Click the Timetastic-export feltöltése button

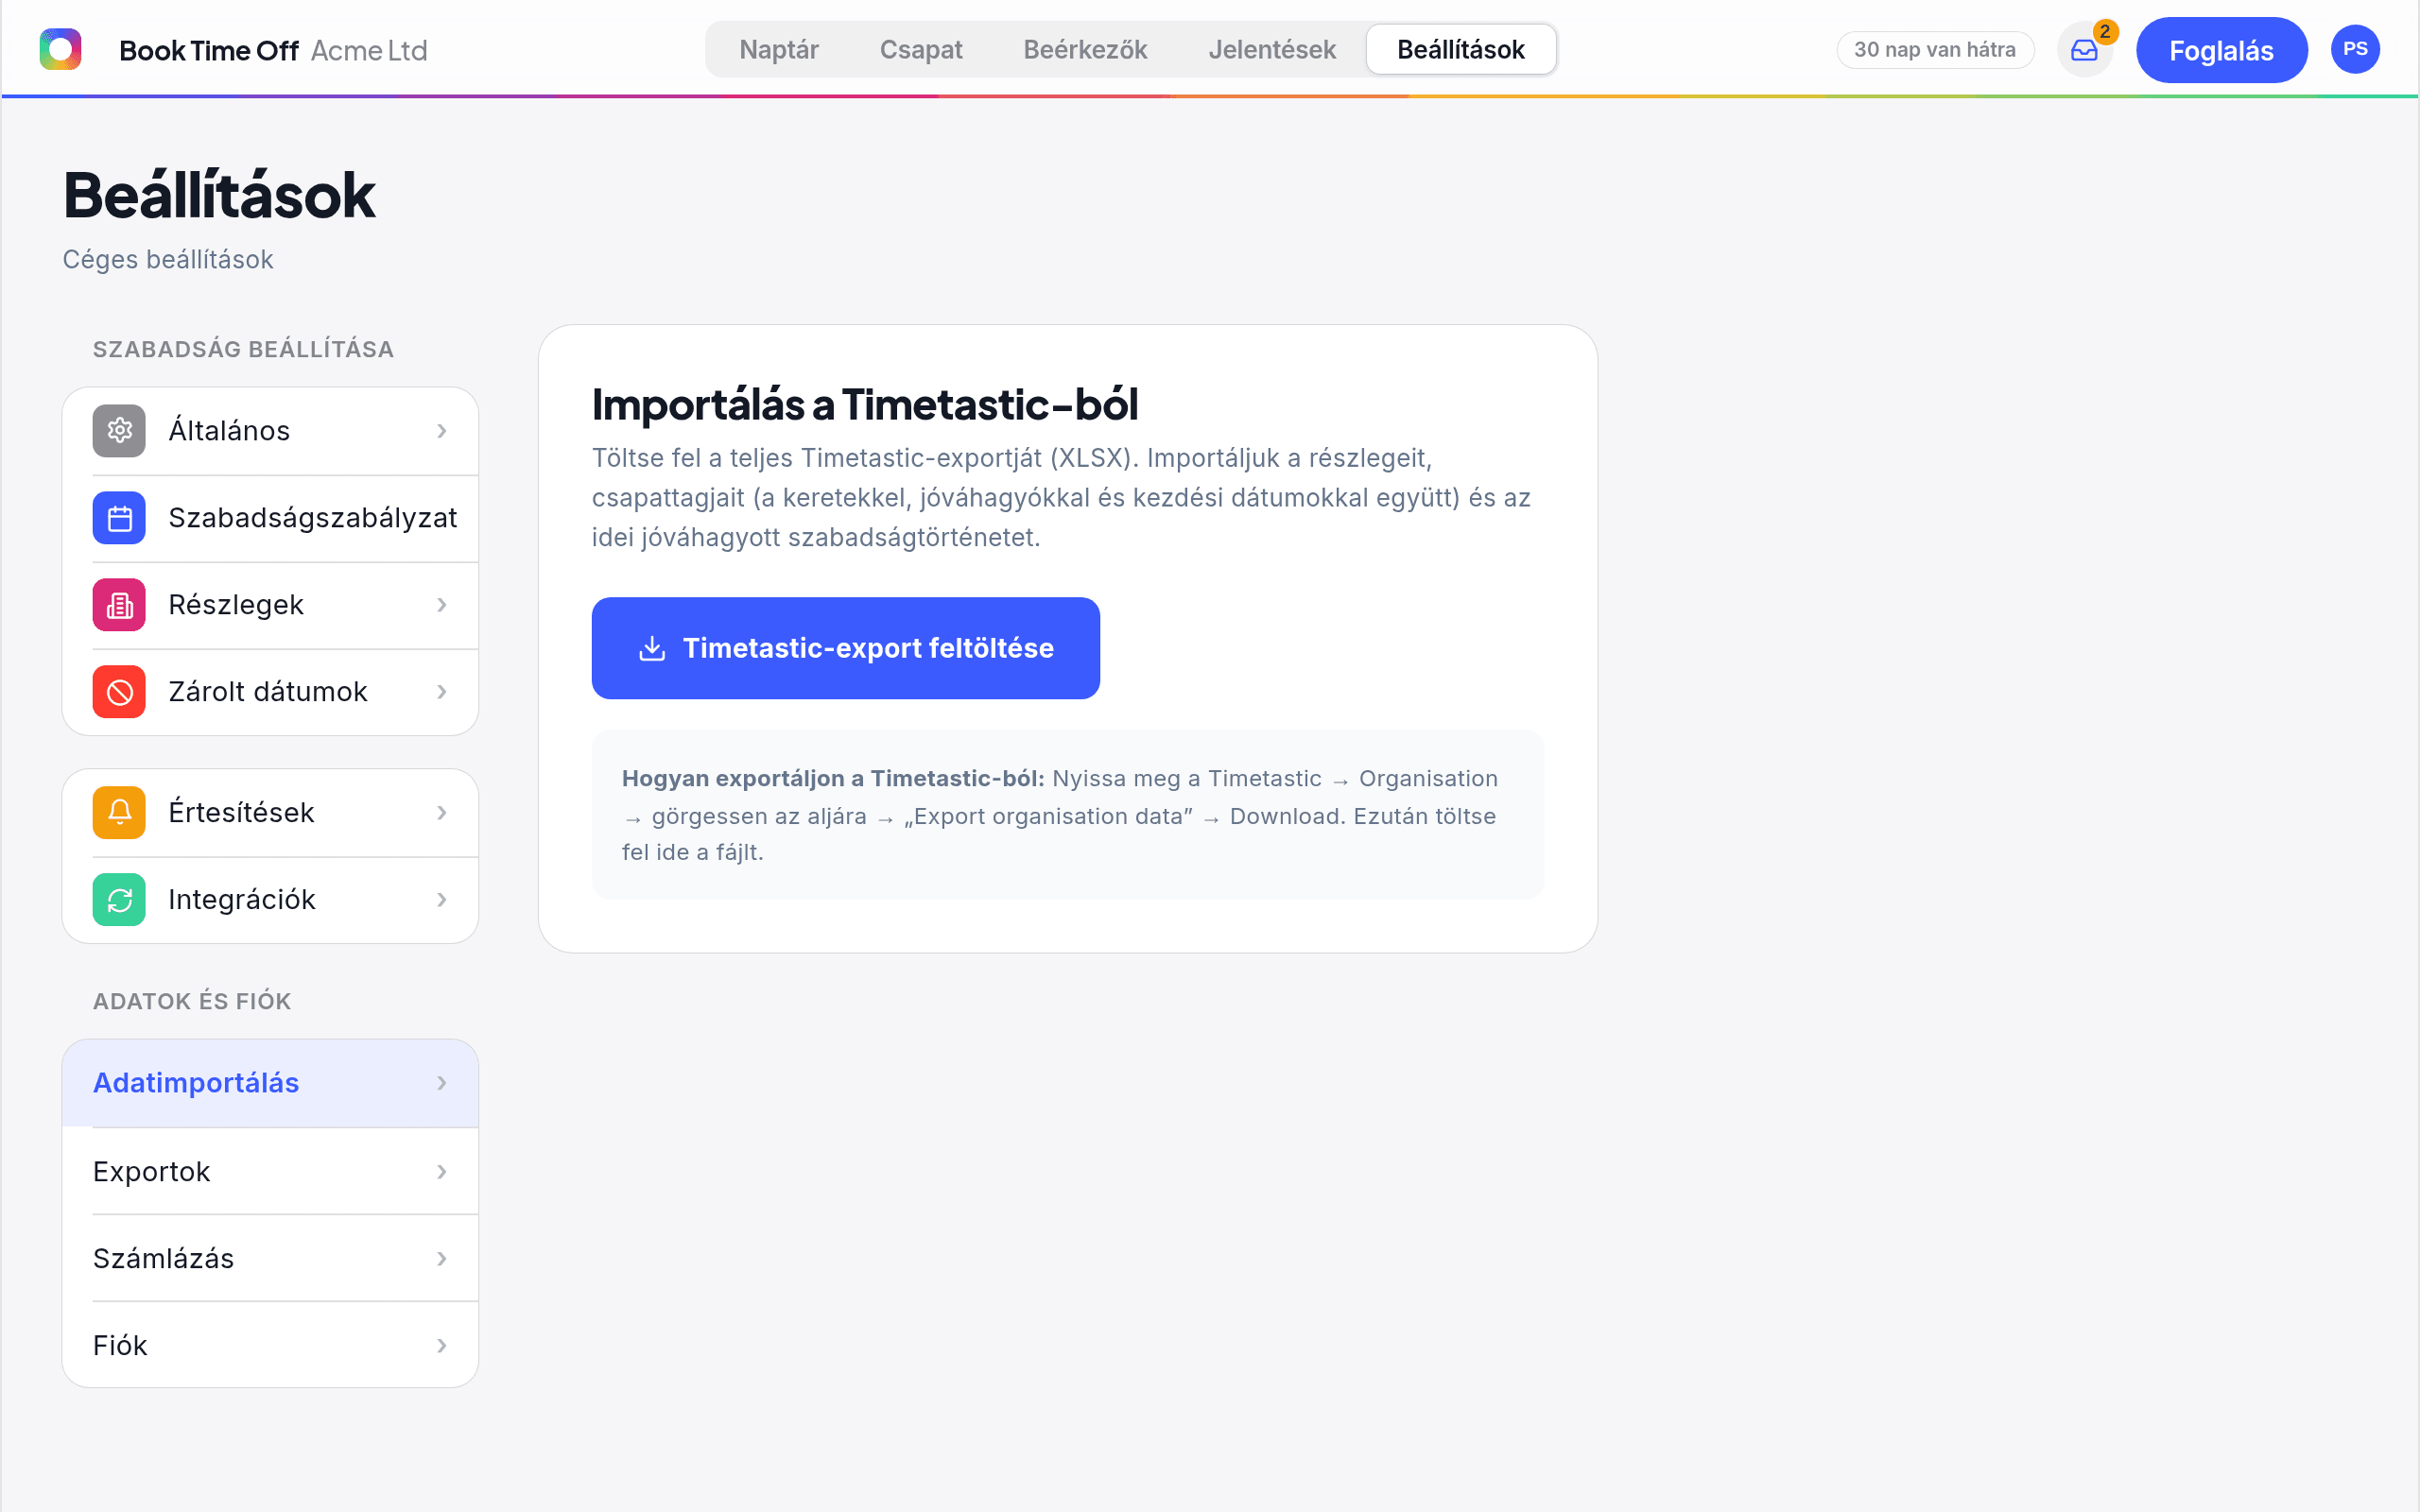[x=846, y=648]
